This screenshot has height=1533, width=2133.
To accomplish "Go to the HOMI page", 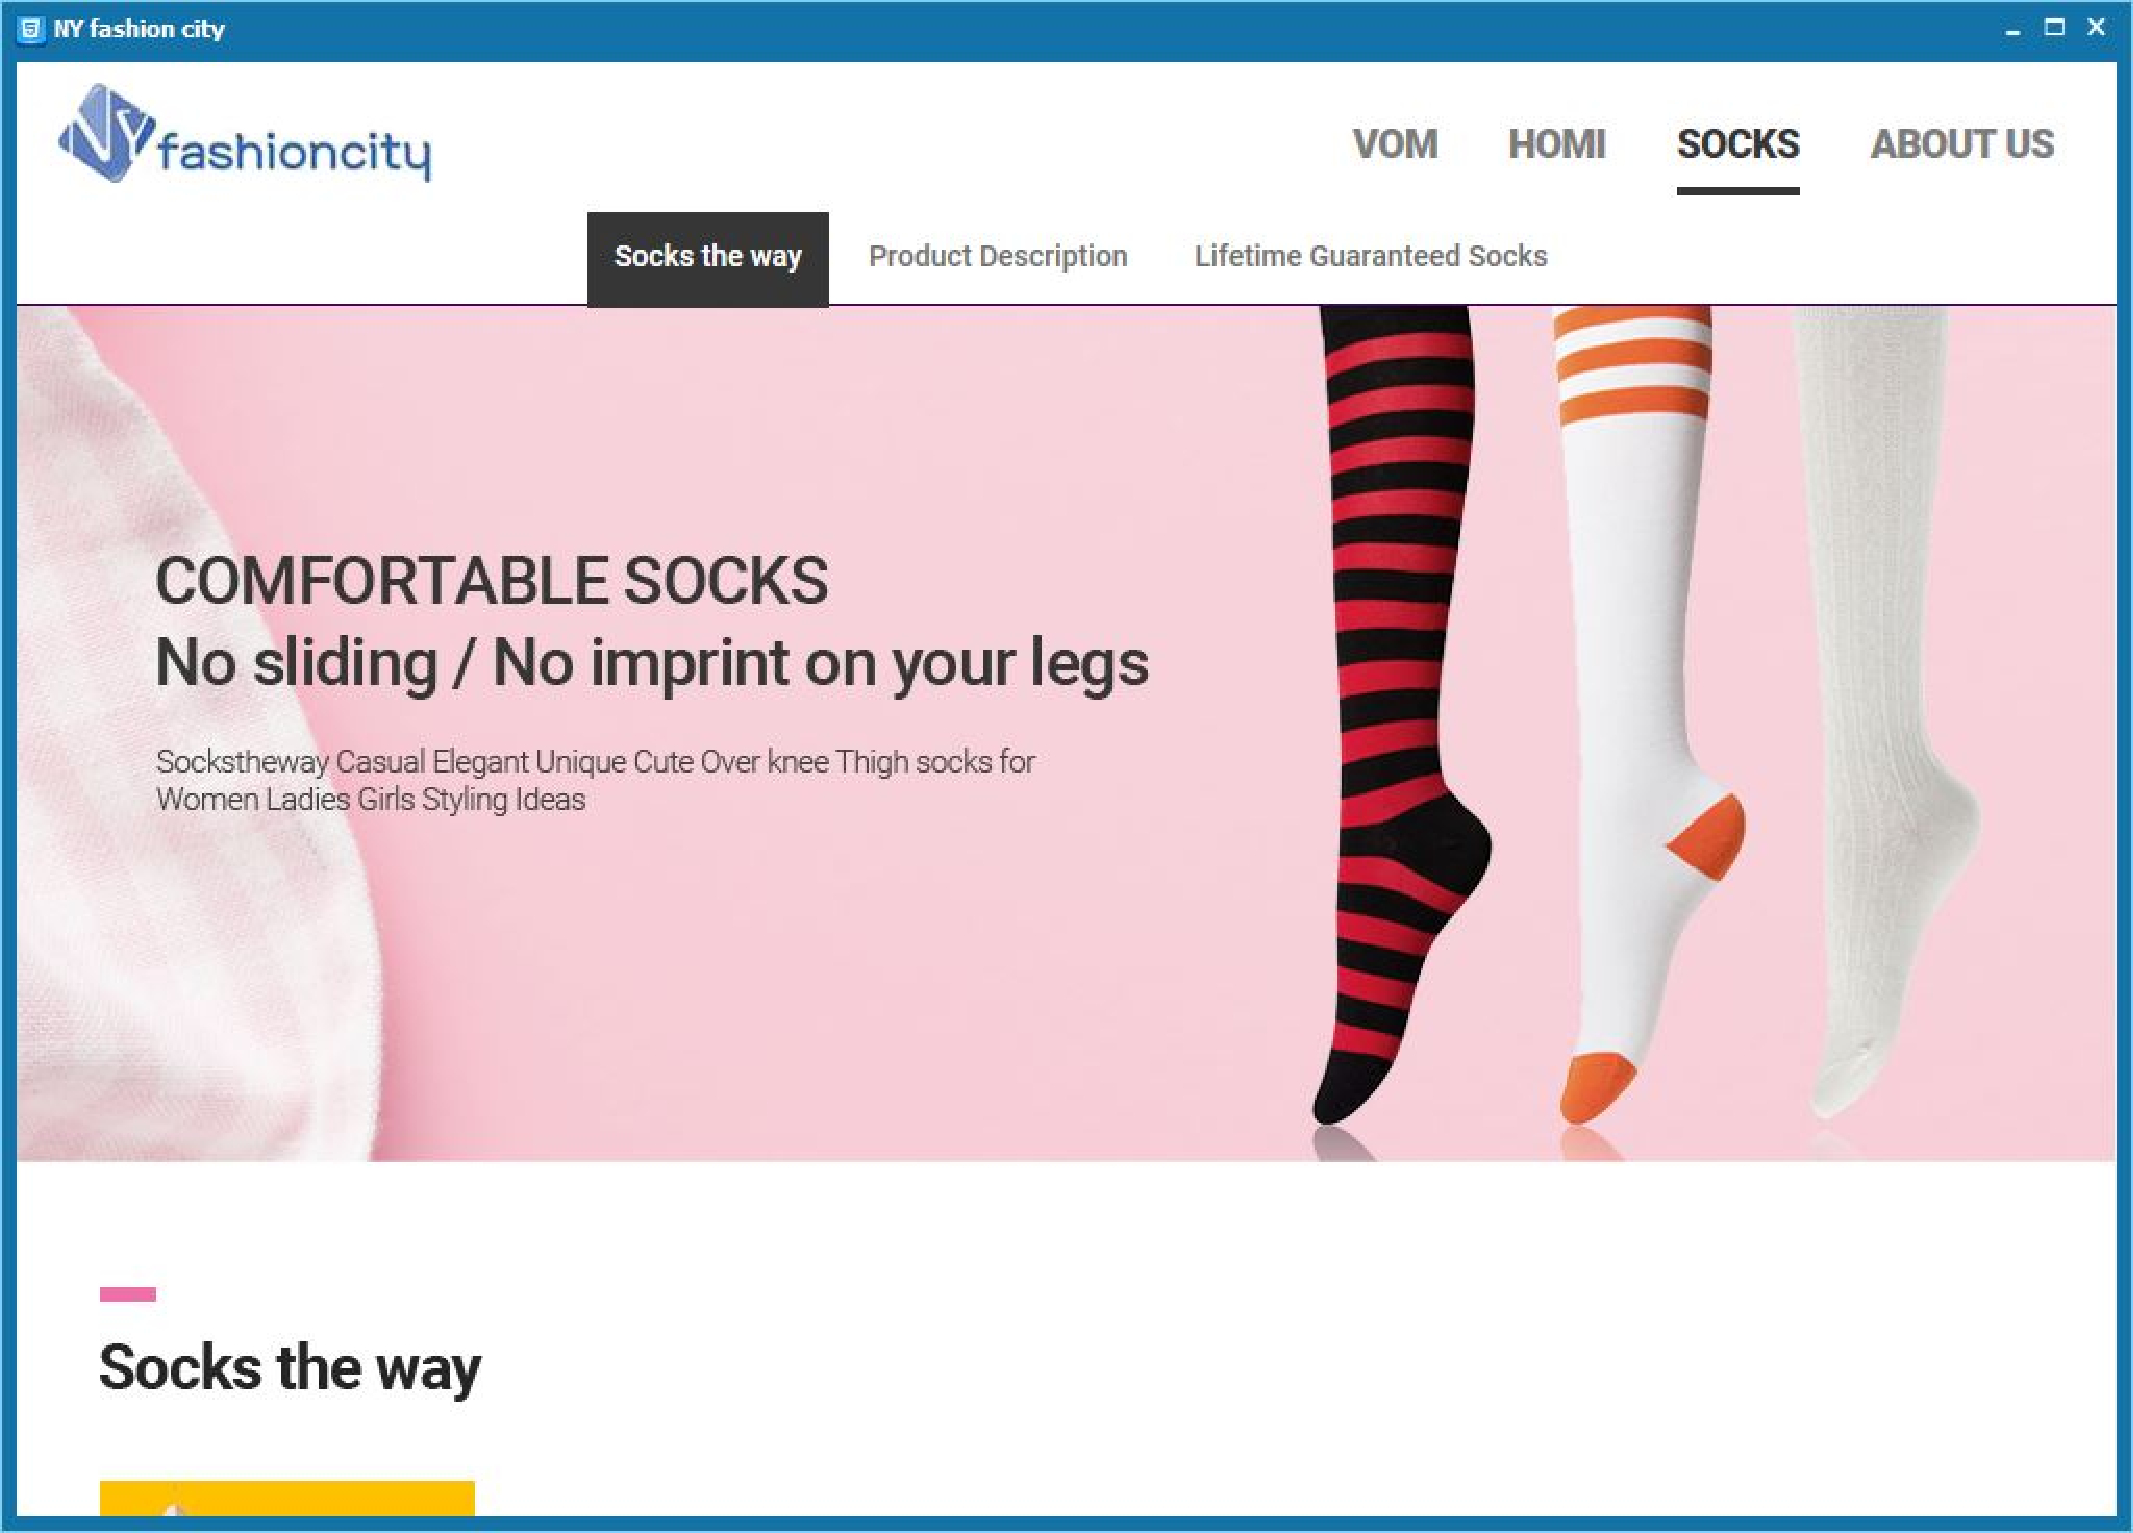I will click(x=1557, y=144).
